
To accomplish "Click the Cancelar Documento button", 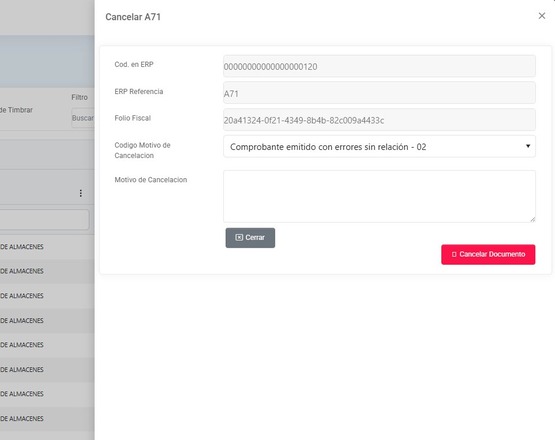I will 488,254.
